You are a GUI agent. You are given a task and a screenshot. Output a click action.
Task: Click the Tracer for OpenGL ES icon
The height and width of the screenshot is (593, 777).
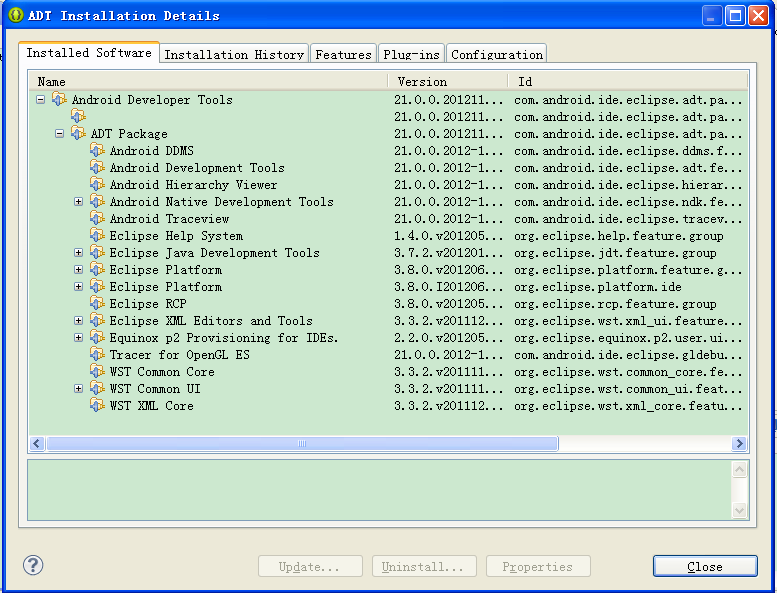pyautogui.click(x=97, y=354)
